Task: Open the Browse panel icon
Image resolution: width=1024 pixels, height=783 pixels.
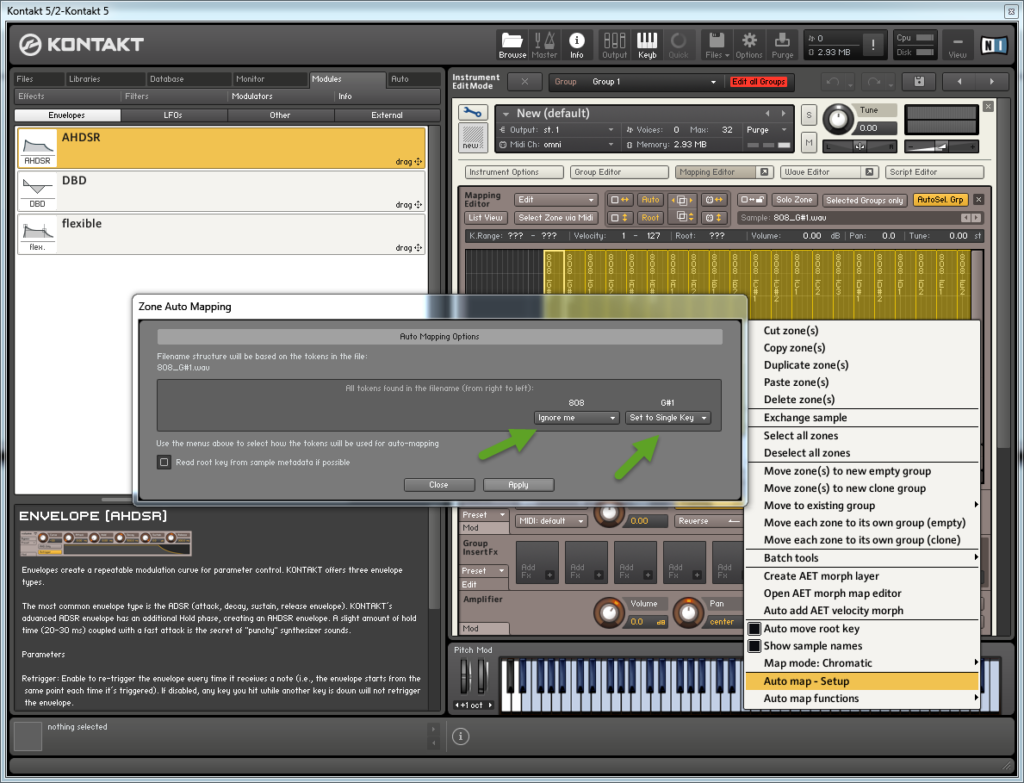Action: click(x=512, y=44)
